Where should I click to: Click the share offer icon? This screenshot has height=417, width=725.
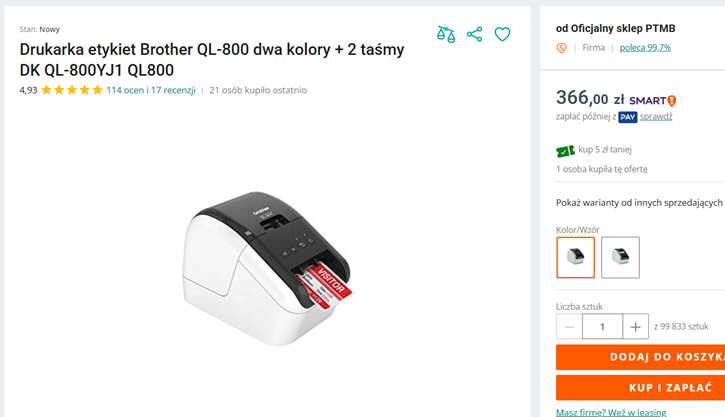click(474, 35)
